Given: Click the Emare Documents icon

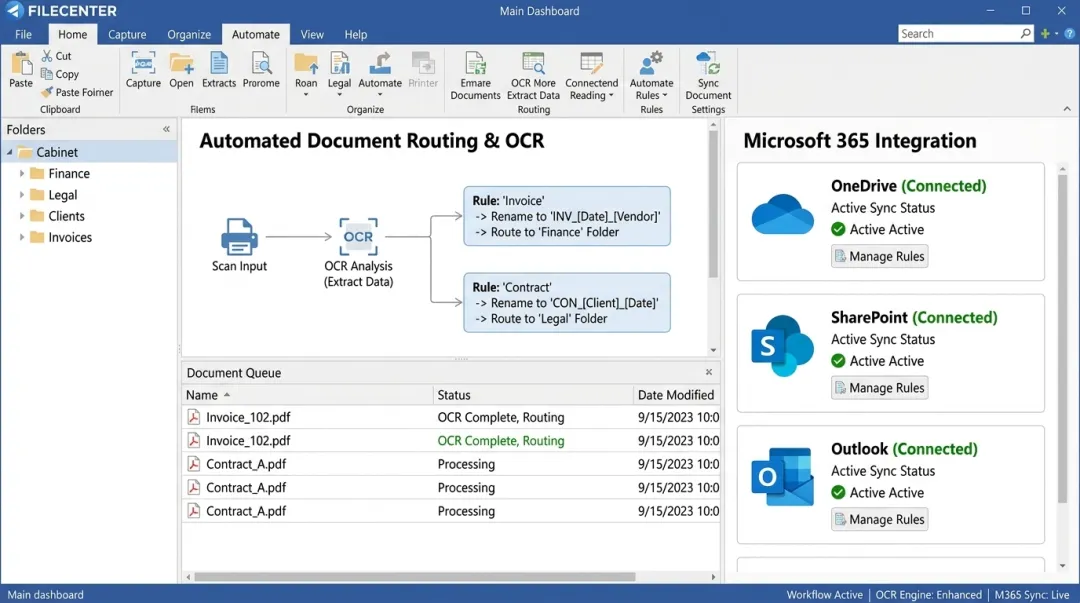Looking at the screenshot, I should click(x=475, y=63).
